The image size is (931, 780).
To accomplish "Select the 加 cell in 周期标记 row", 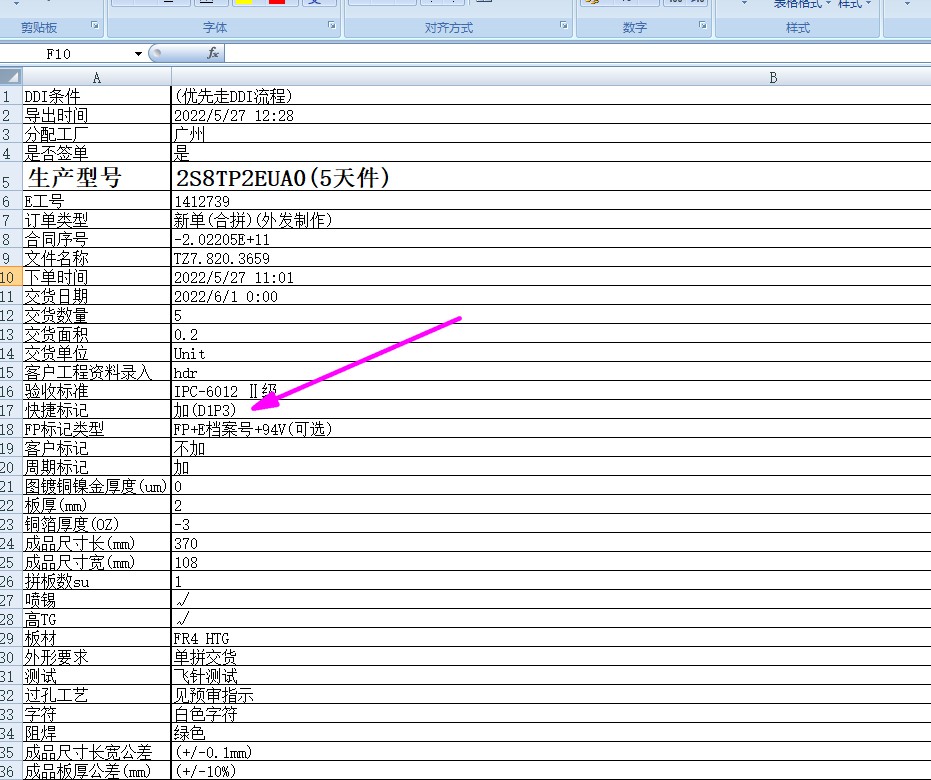I will click(x=551, y=467).
